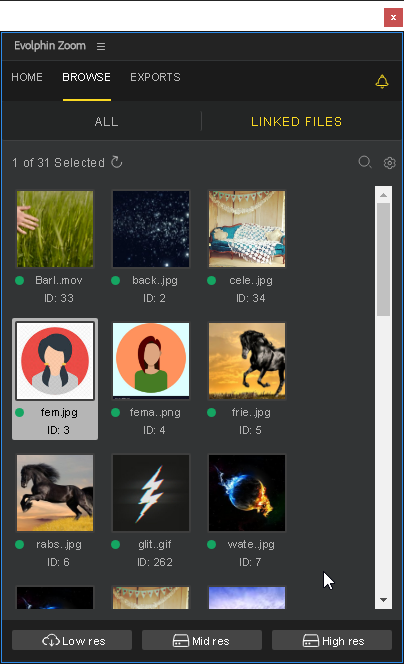The height and width of the screenshot is (664, 404).
Task: Click the High res button
Action: click(x=332, y=640)
